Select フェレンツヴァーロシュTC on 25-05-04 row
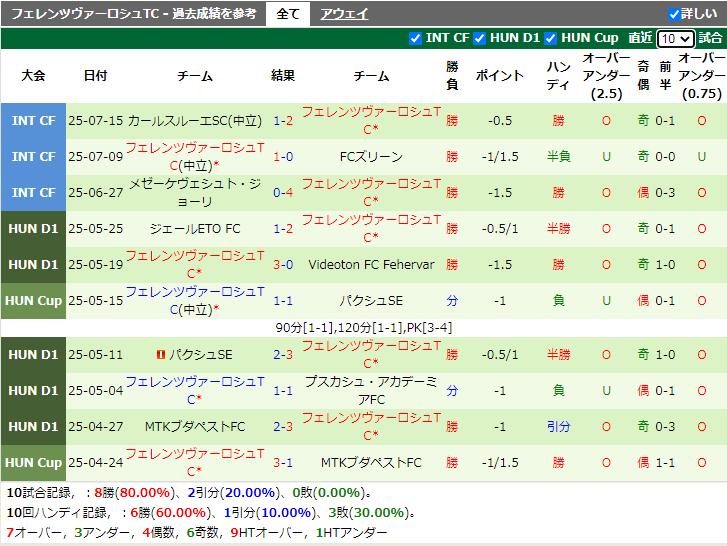This screenshot has height=546, width=727. [195, 391]
